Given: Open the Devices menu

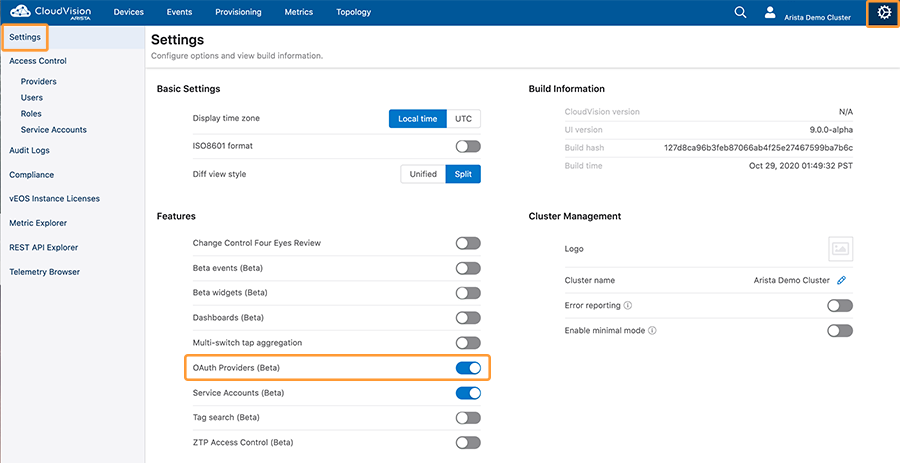Looking at the screenshot, I should click(x=129, y=12).
